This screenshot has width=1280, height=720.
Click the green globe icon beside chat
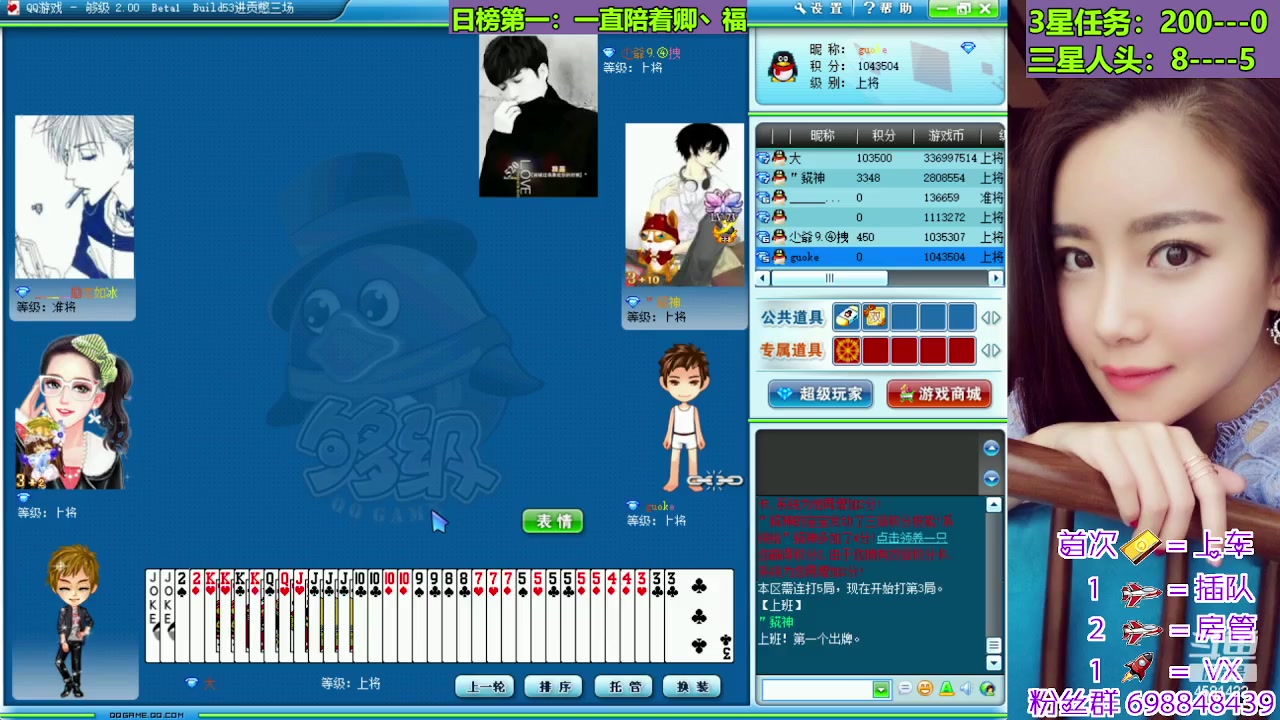point(988,689)
